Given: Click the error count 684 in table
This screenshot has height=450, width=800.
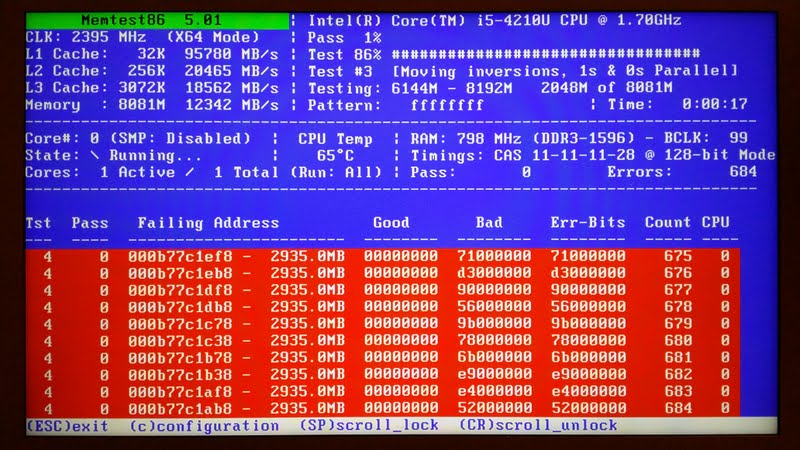Looking at the screenshot, I should 678,408.
